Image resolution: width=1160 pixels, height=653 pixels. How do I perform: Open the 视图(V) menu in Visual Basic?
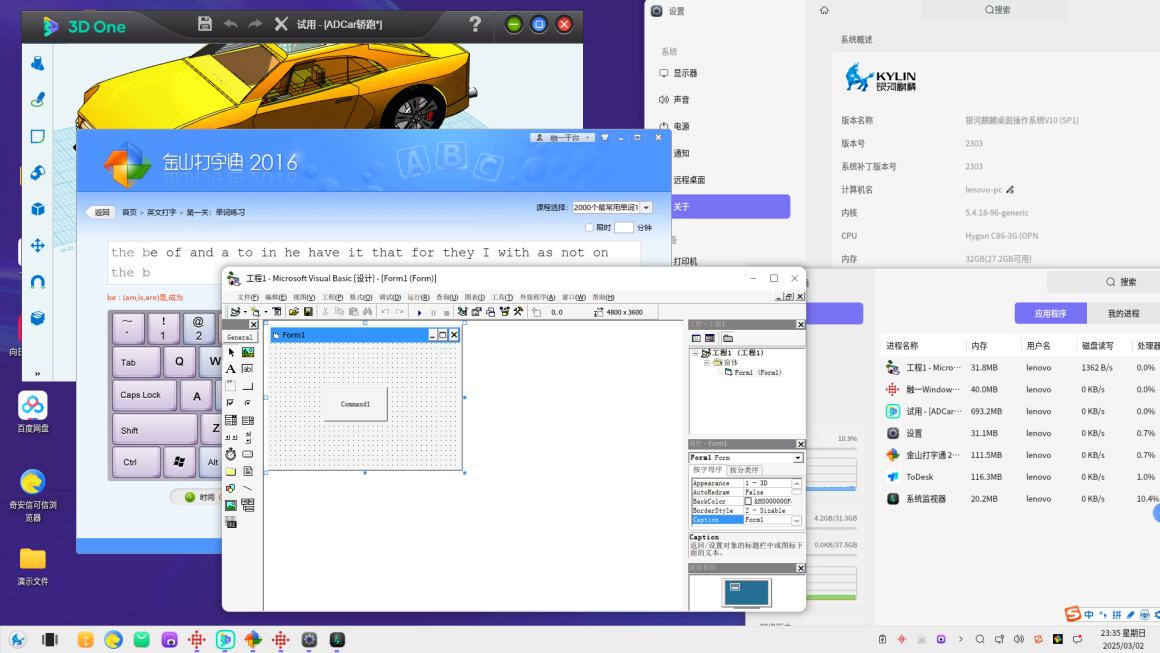(x=304, y=297)
